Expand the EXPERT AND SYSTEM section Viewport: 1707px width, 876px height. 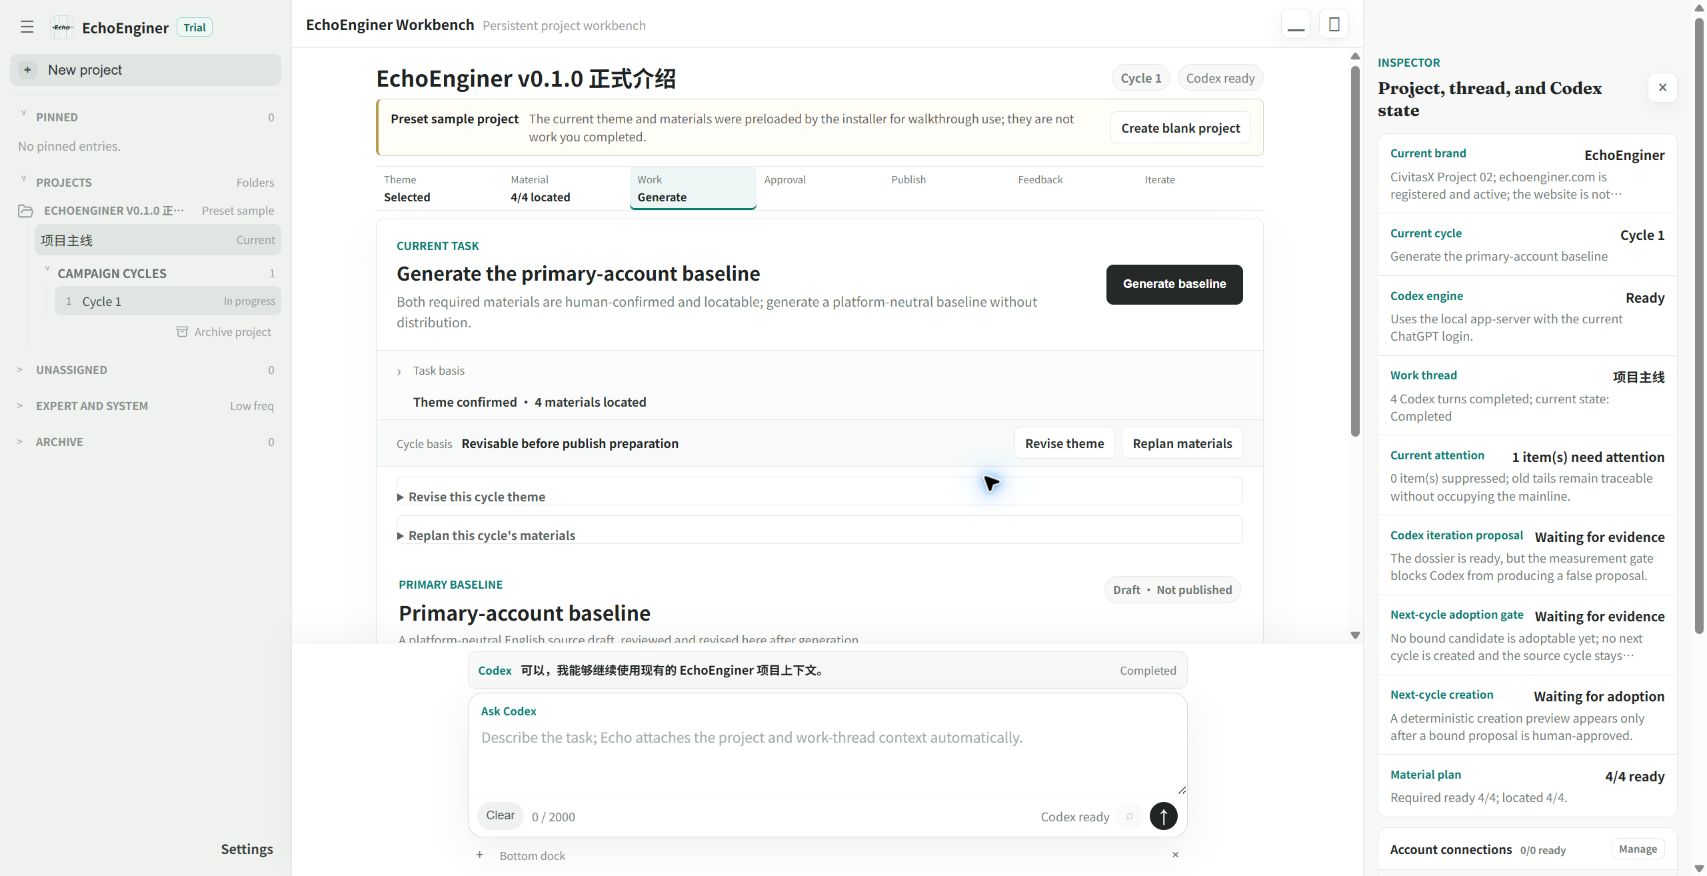[x=20, y=406]
